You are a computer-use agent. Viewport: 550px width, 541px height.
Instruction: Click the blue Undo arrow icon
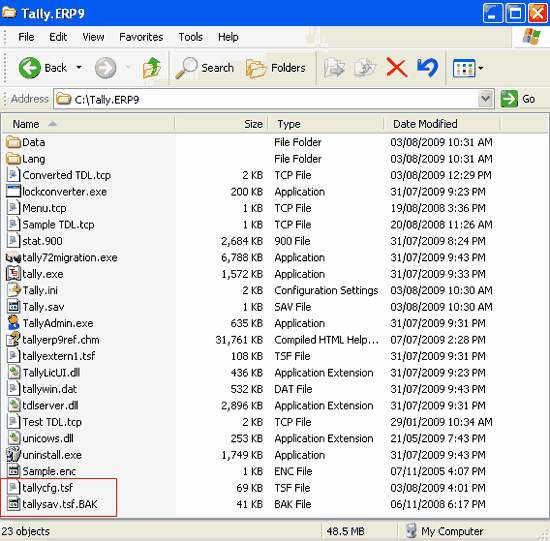click(427, 67)
